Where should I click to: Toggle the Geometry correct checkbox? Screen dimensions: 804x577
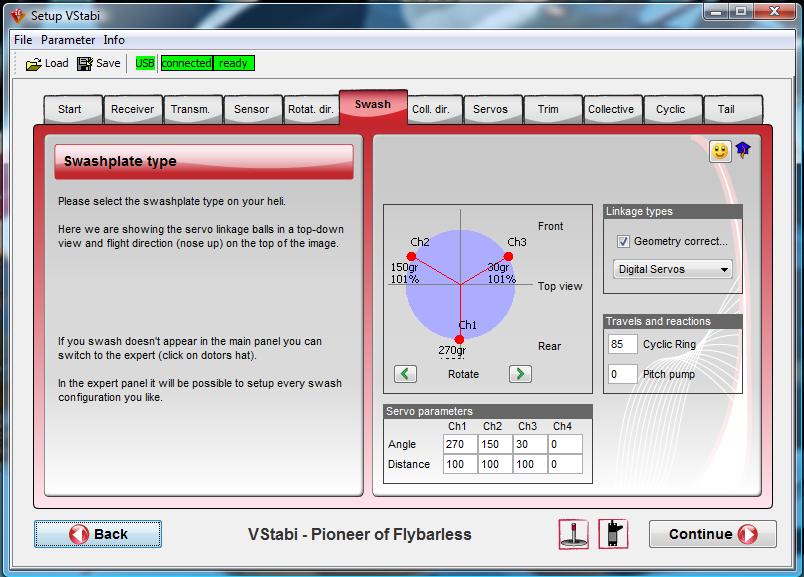623,242
